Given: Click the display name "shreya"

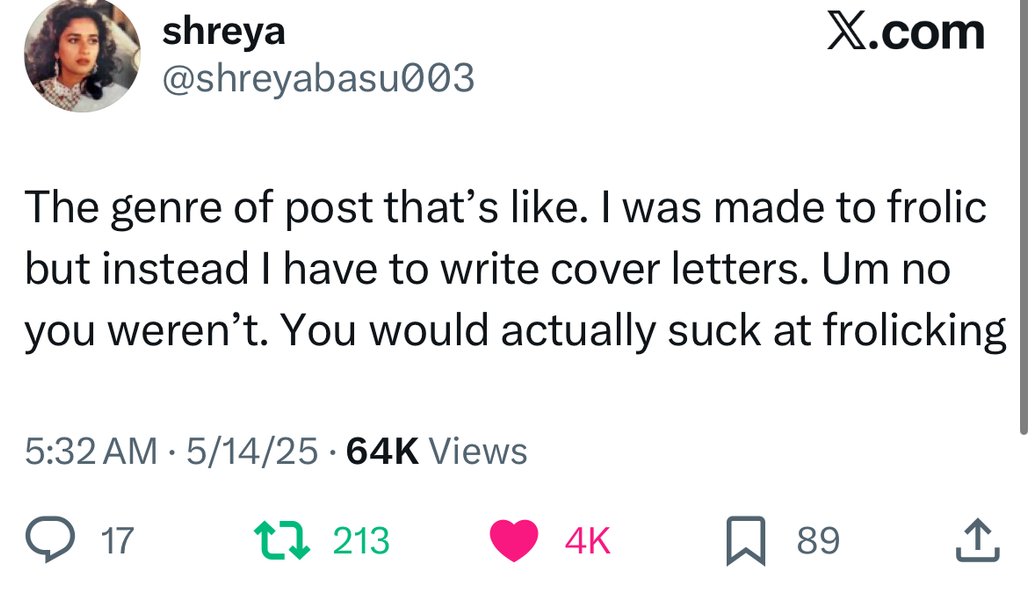Looking at the screenshot, I should tap(223, 31).
